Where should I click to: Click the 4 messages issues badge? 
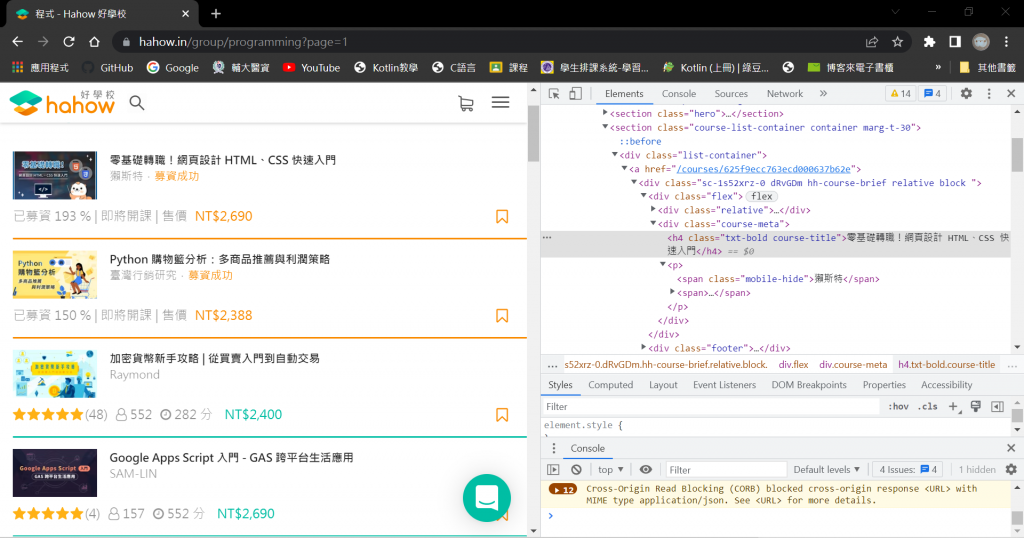(x=932, y=94)
